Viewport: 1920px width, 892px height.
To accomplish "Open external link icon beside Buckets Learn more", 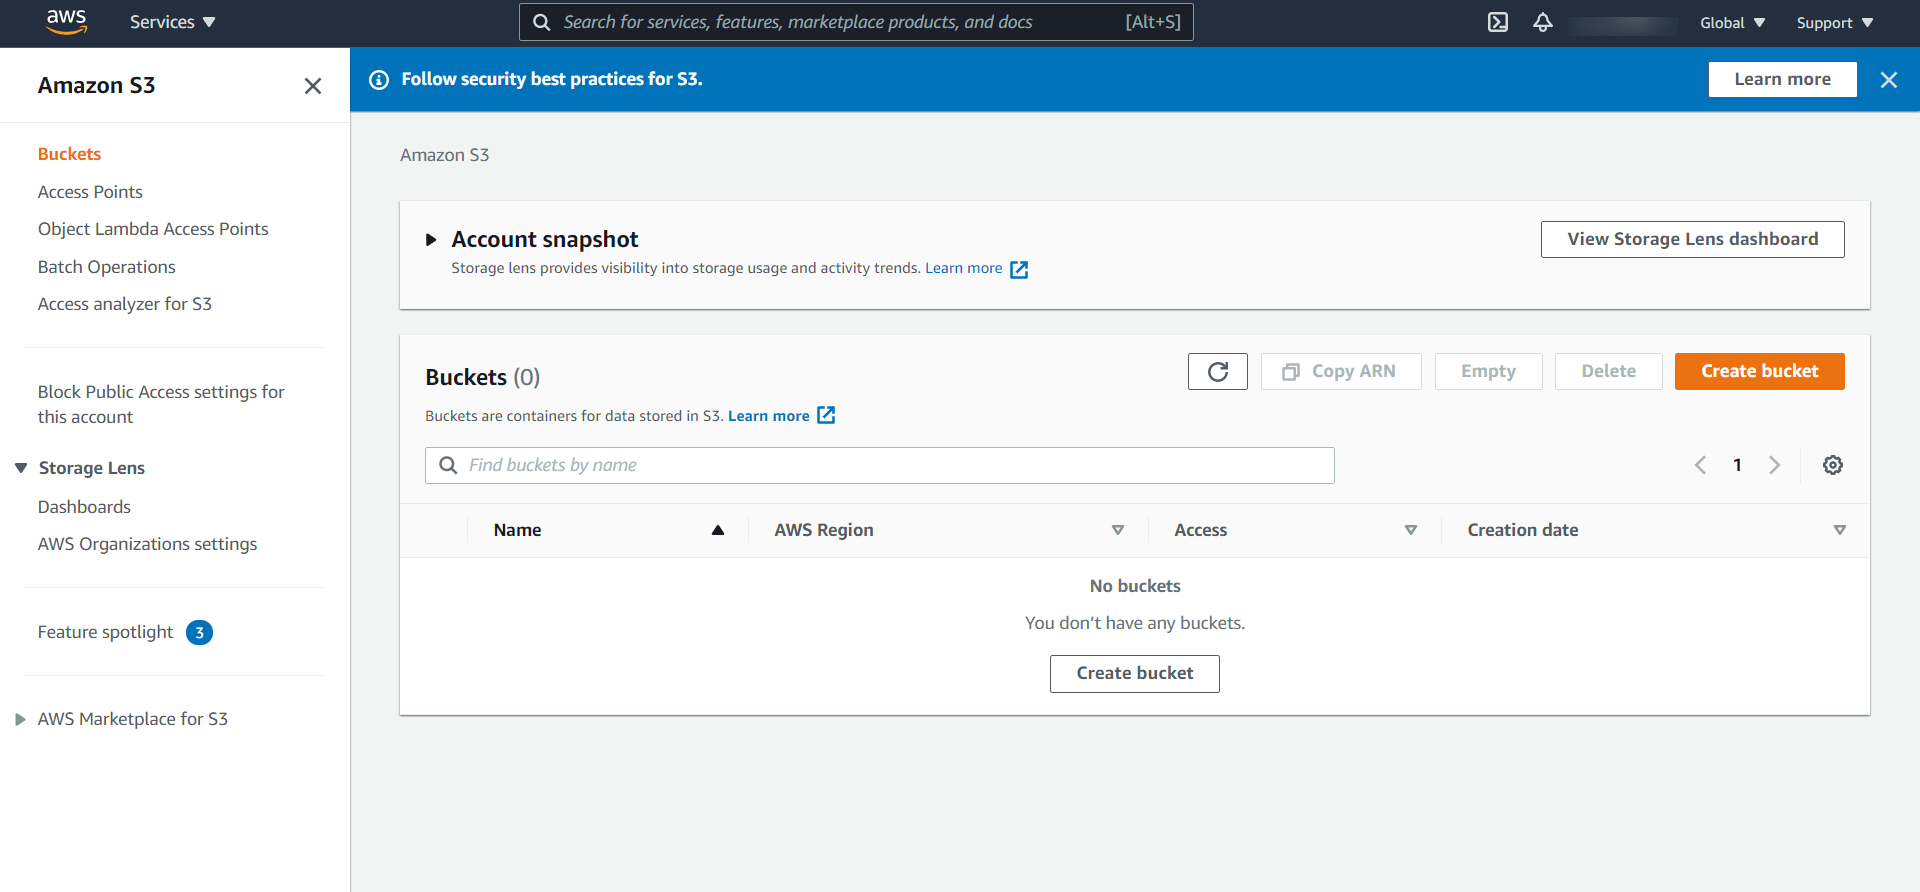I will point(826,415).
